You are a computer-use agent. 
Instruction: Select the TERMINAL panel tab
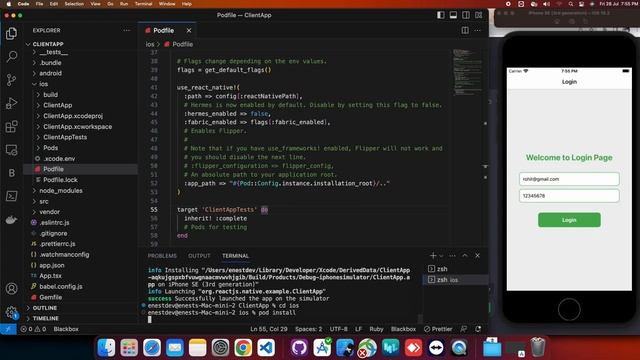(x=236, y=256)
